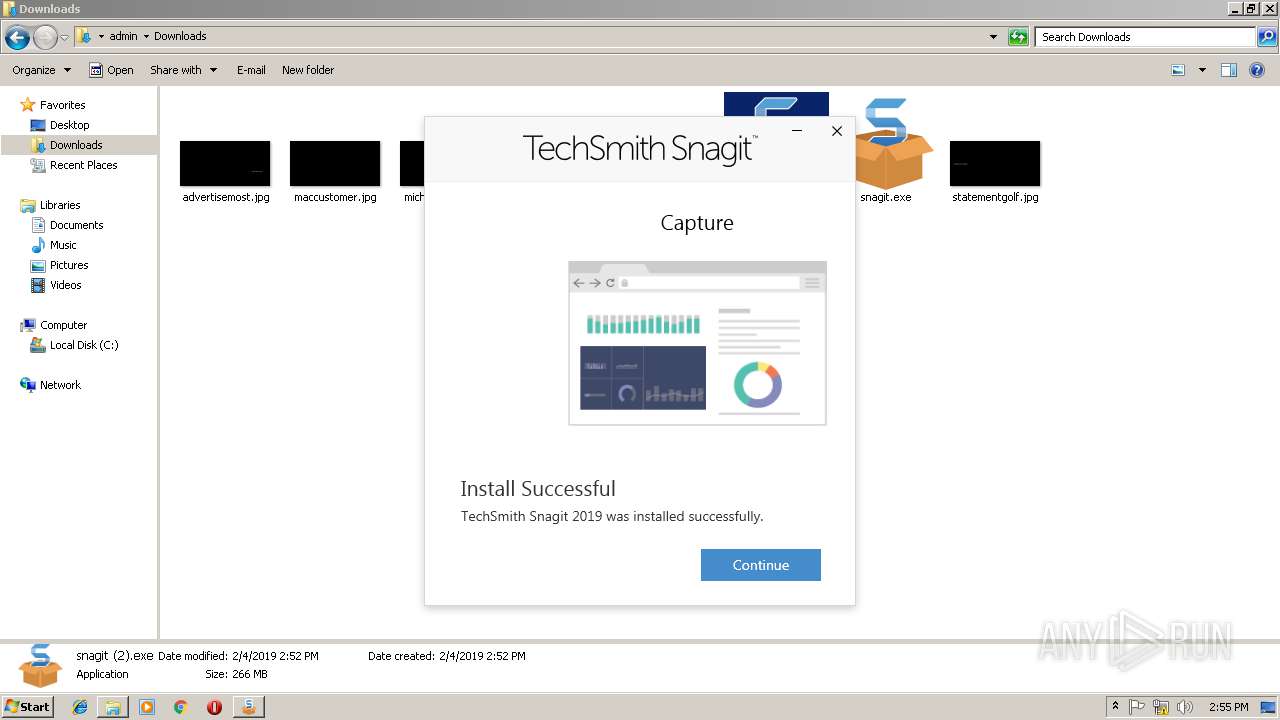Open Recent Places in the sidebar
This screenshot has width=1280, height=720.
coord(83,165)
